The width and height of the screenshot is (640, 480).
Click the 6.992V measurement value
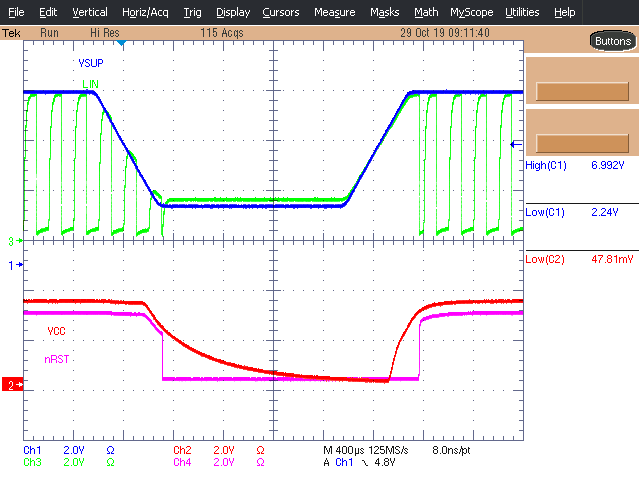tap(607, 165)
